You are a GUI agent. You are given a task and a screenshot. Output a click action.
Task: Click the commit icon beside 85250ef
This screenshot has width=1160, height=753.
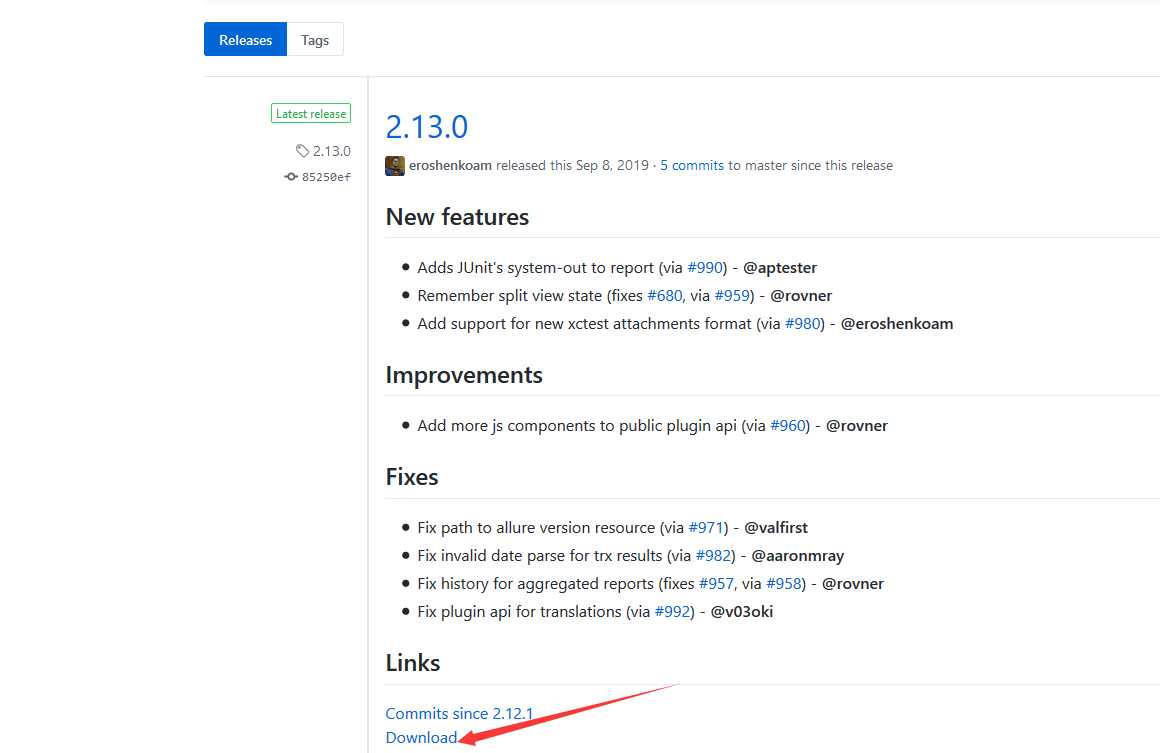point(291,177)
